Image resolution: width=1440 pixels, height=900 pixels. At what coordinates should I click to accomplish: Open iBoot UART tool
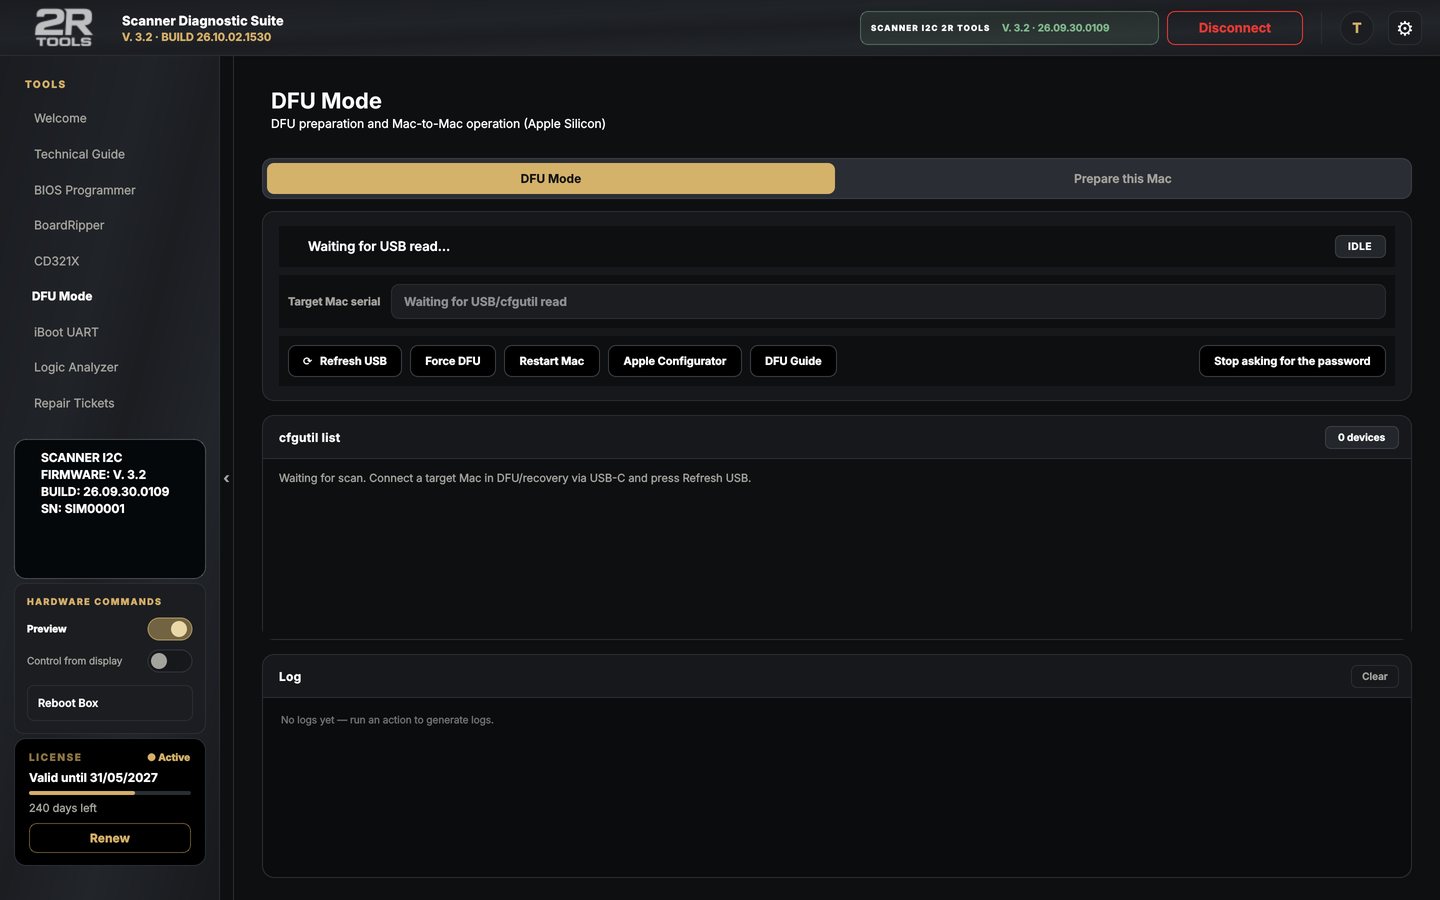pos(66,332)
